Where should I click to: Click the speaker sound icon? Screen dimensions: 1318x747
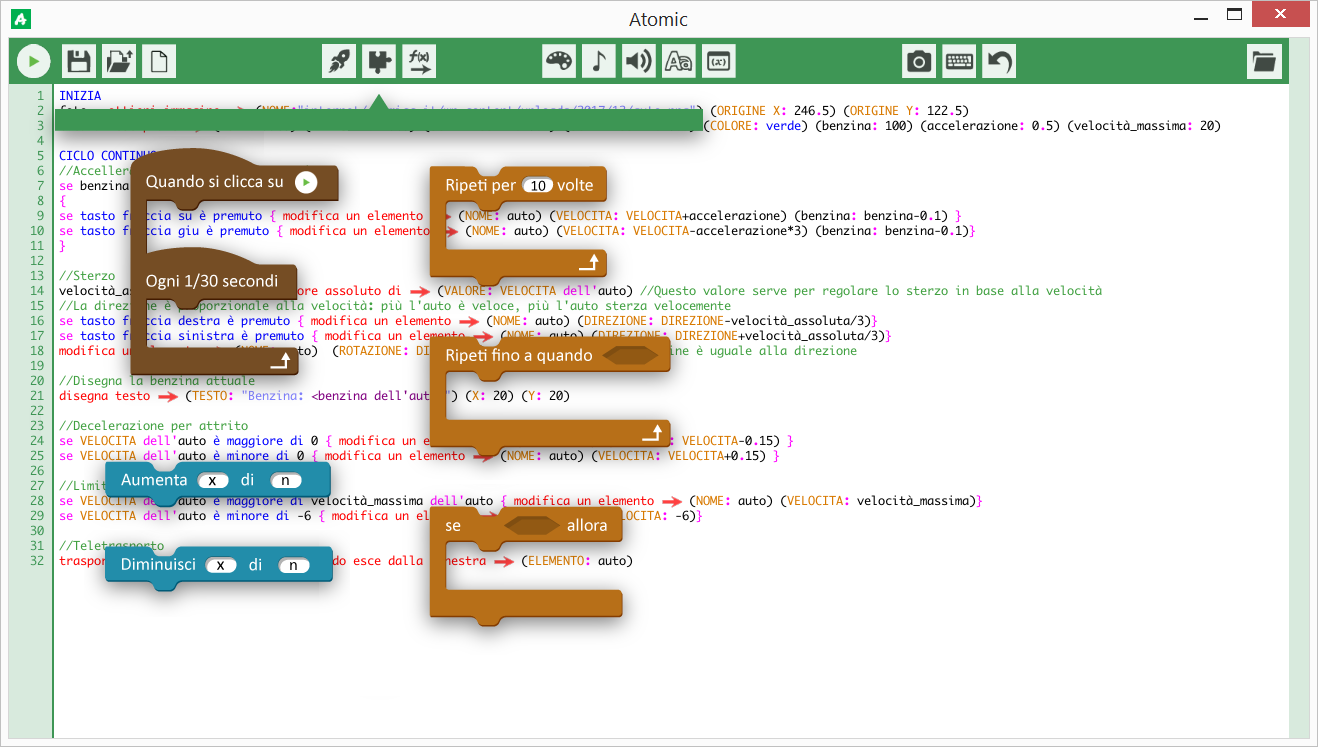tap(638, 62)
